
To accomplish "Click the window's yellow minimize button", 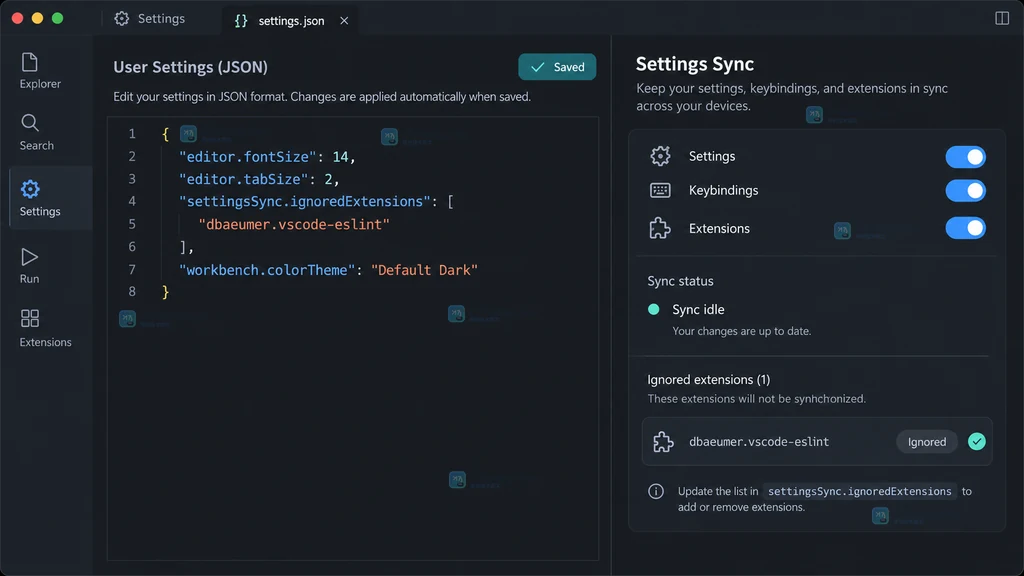I will click(x=37, y=18).
